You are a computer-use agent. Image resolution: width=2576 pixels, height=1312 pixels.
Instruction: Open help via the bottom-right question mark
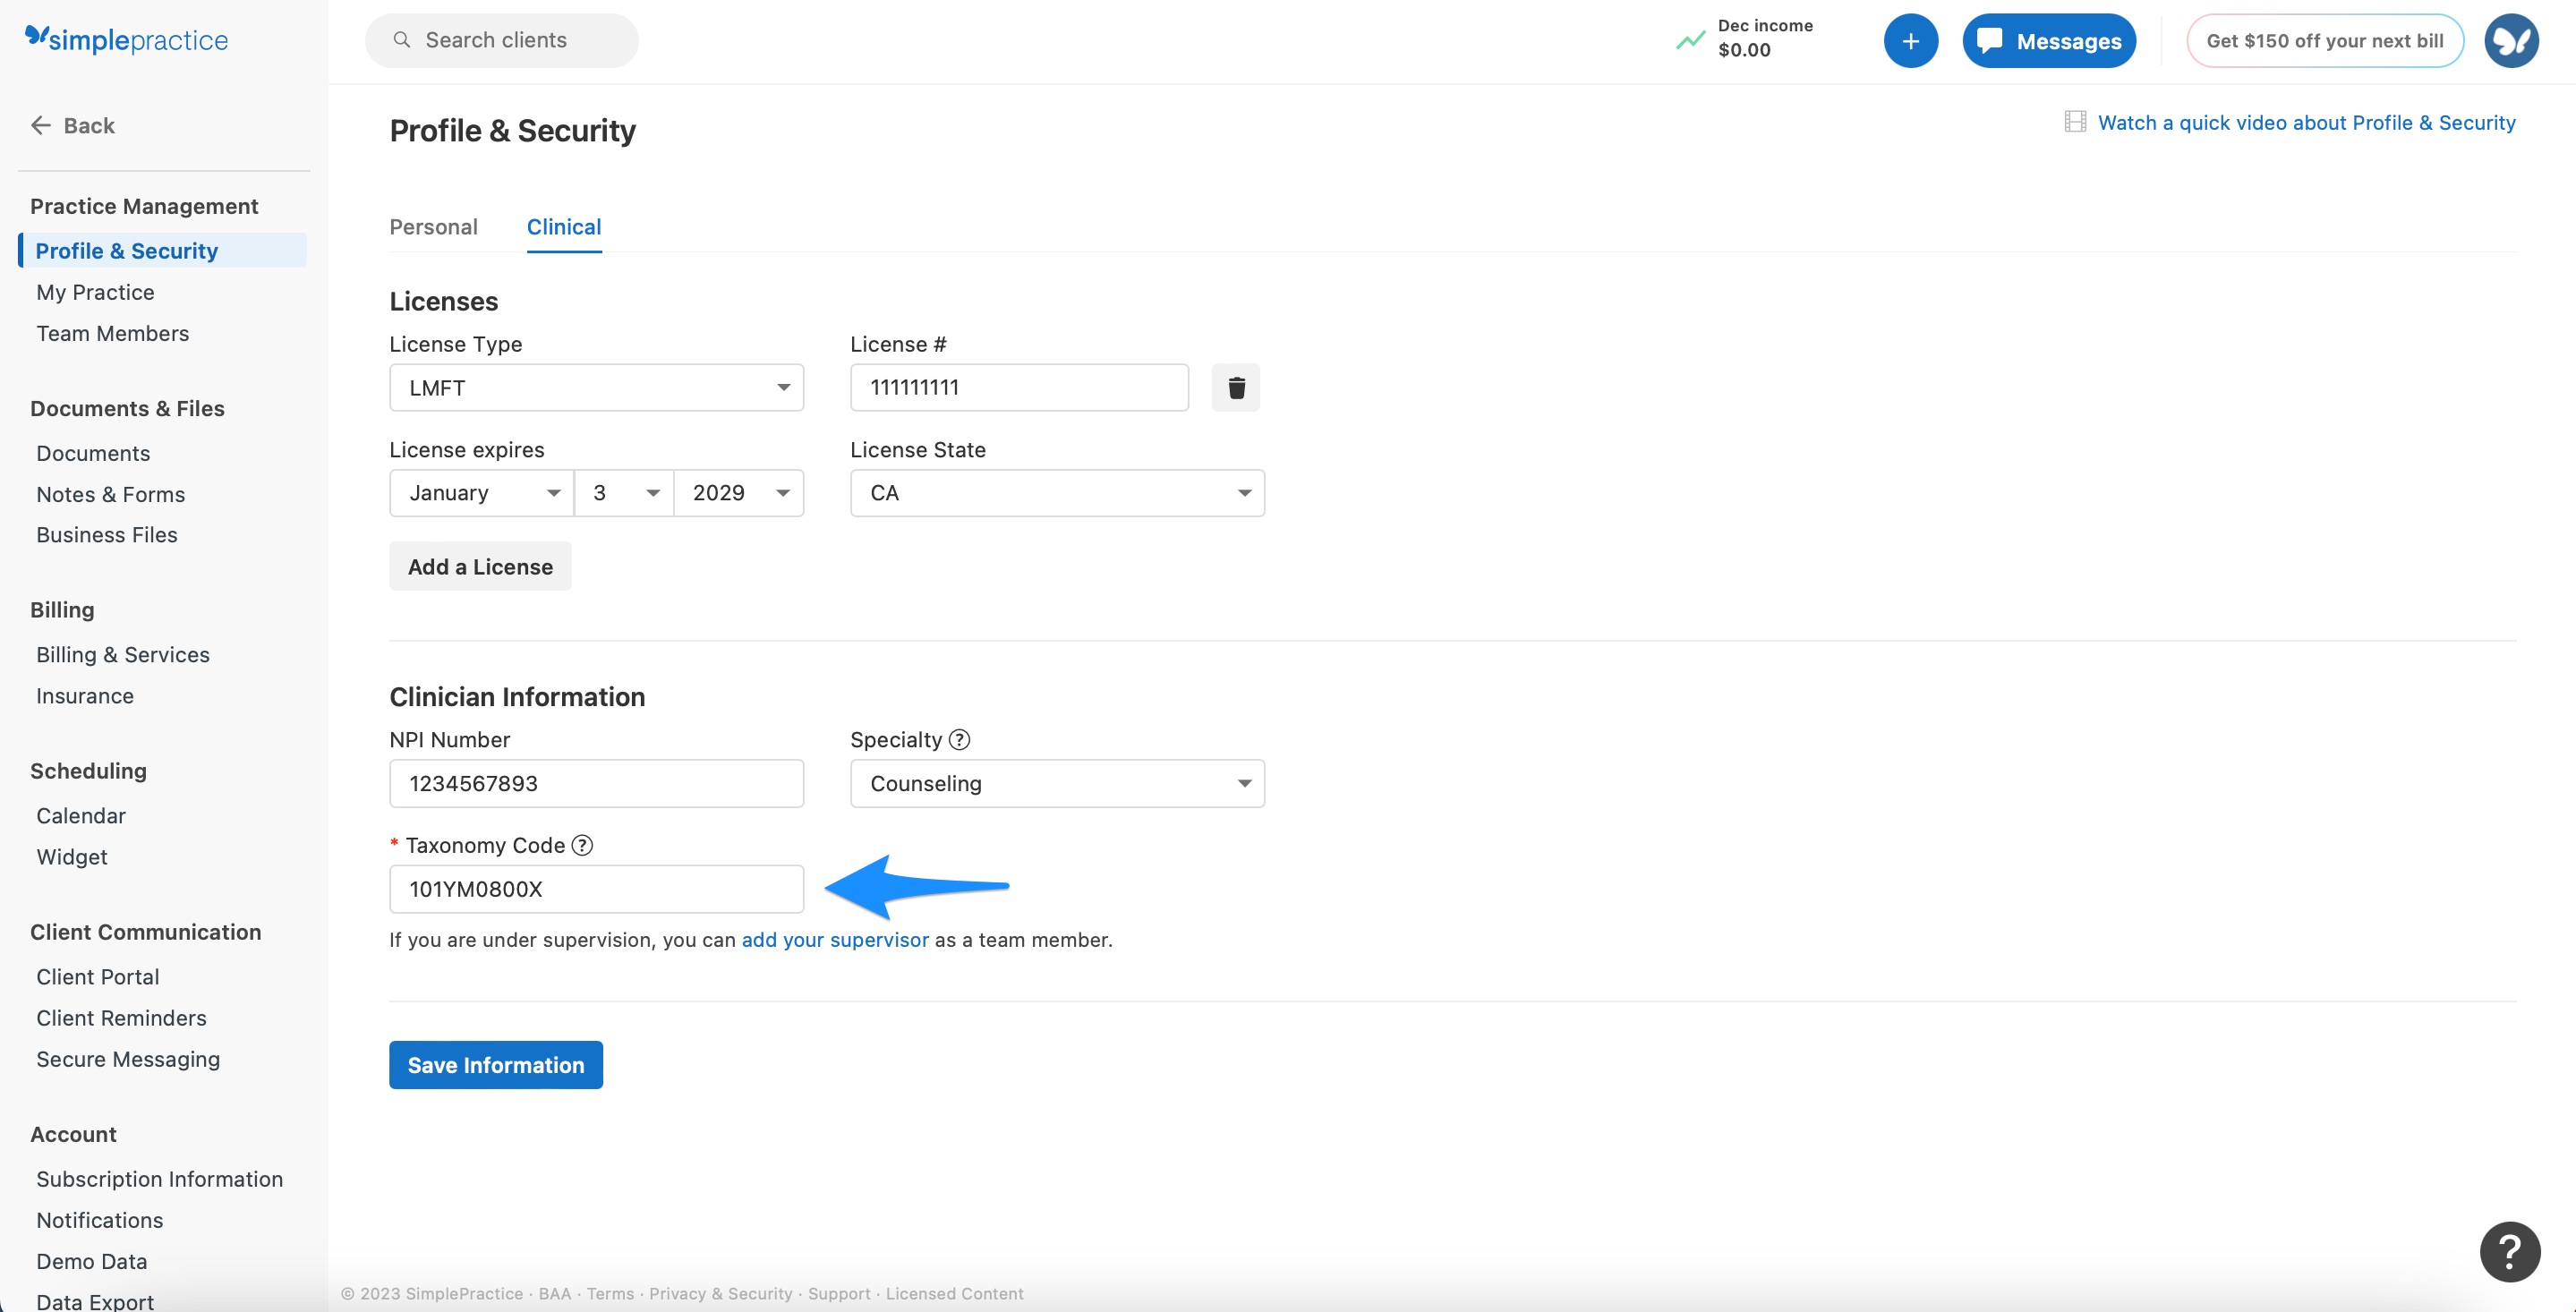(2510, 1251)
